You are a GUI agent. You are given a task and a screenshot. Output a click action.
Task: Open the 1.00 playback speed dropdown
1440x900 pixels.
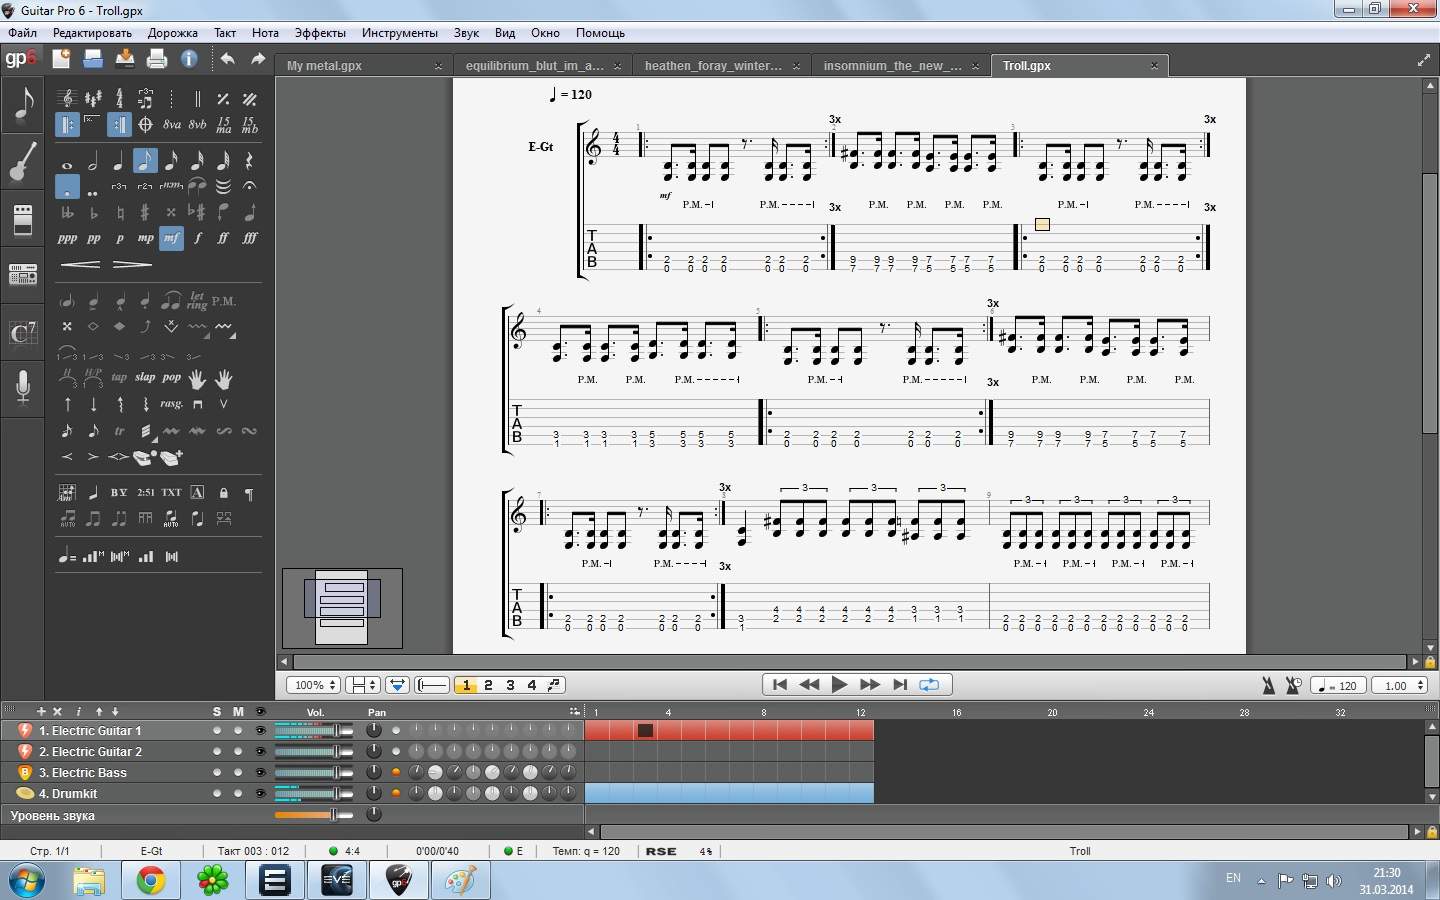pyautogui.click(x=1399, y=685)
